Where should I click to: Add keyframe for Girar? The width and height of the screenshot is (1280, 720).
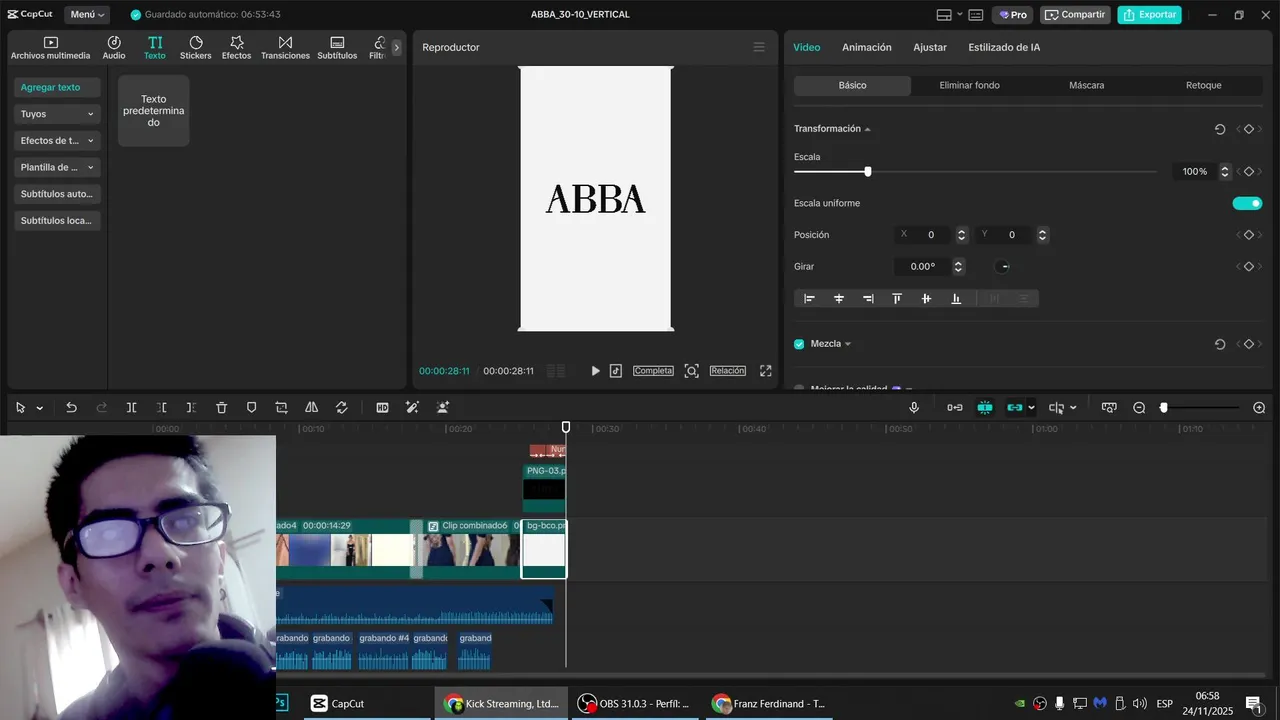1249,267
